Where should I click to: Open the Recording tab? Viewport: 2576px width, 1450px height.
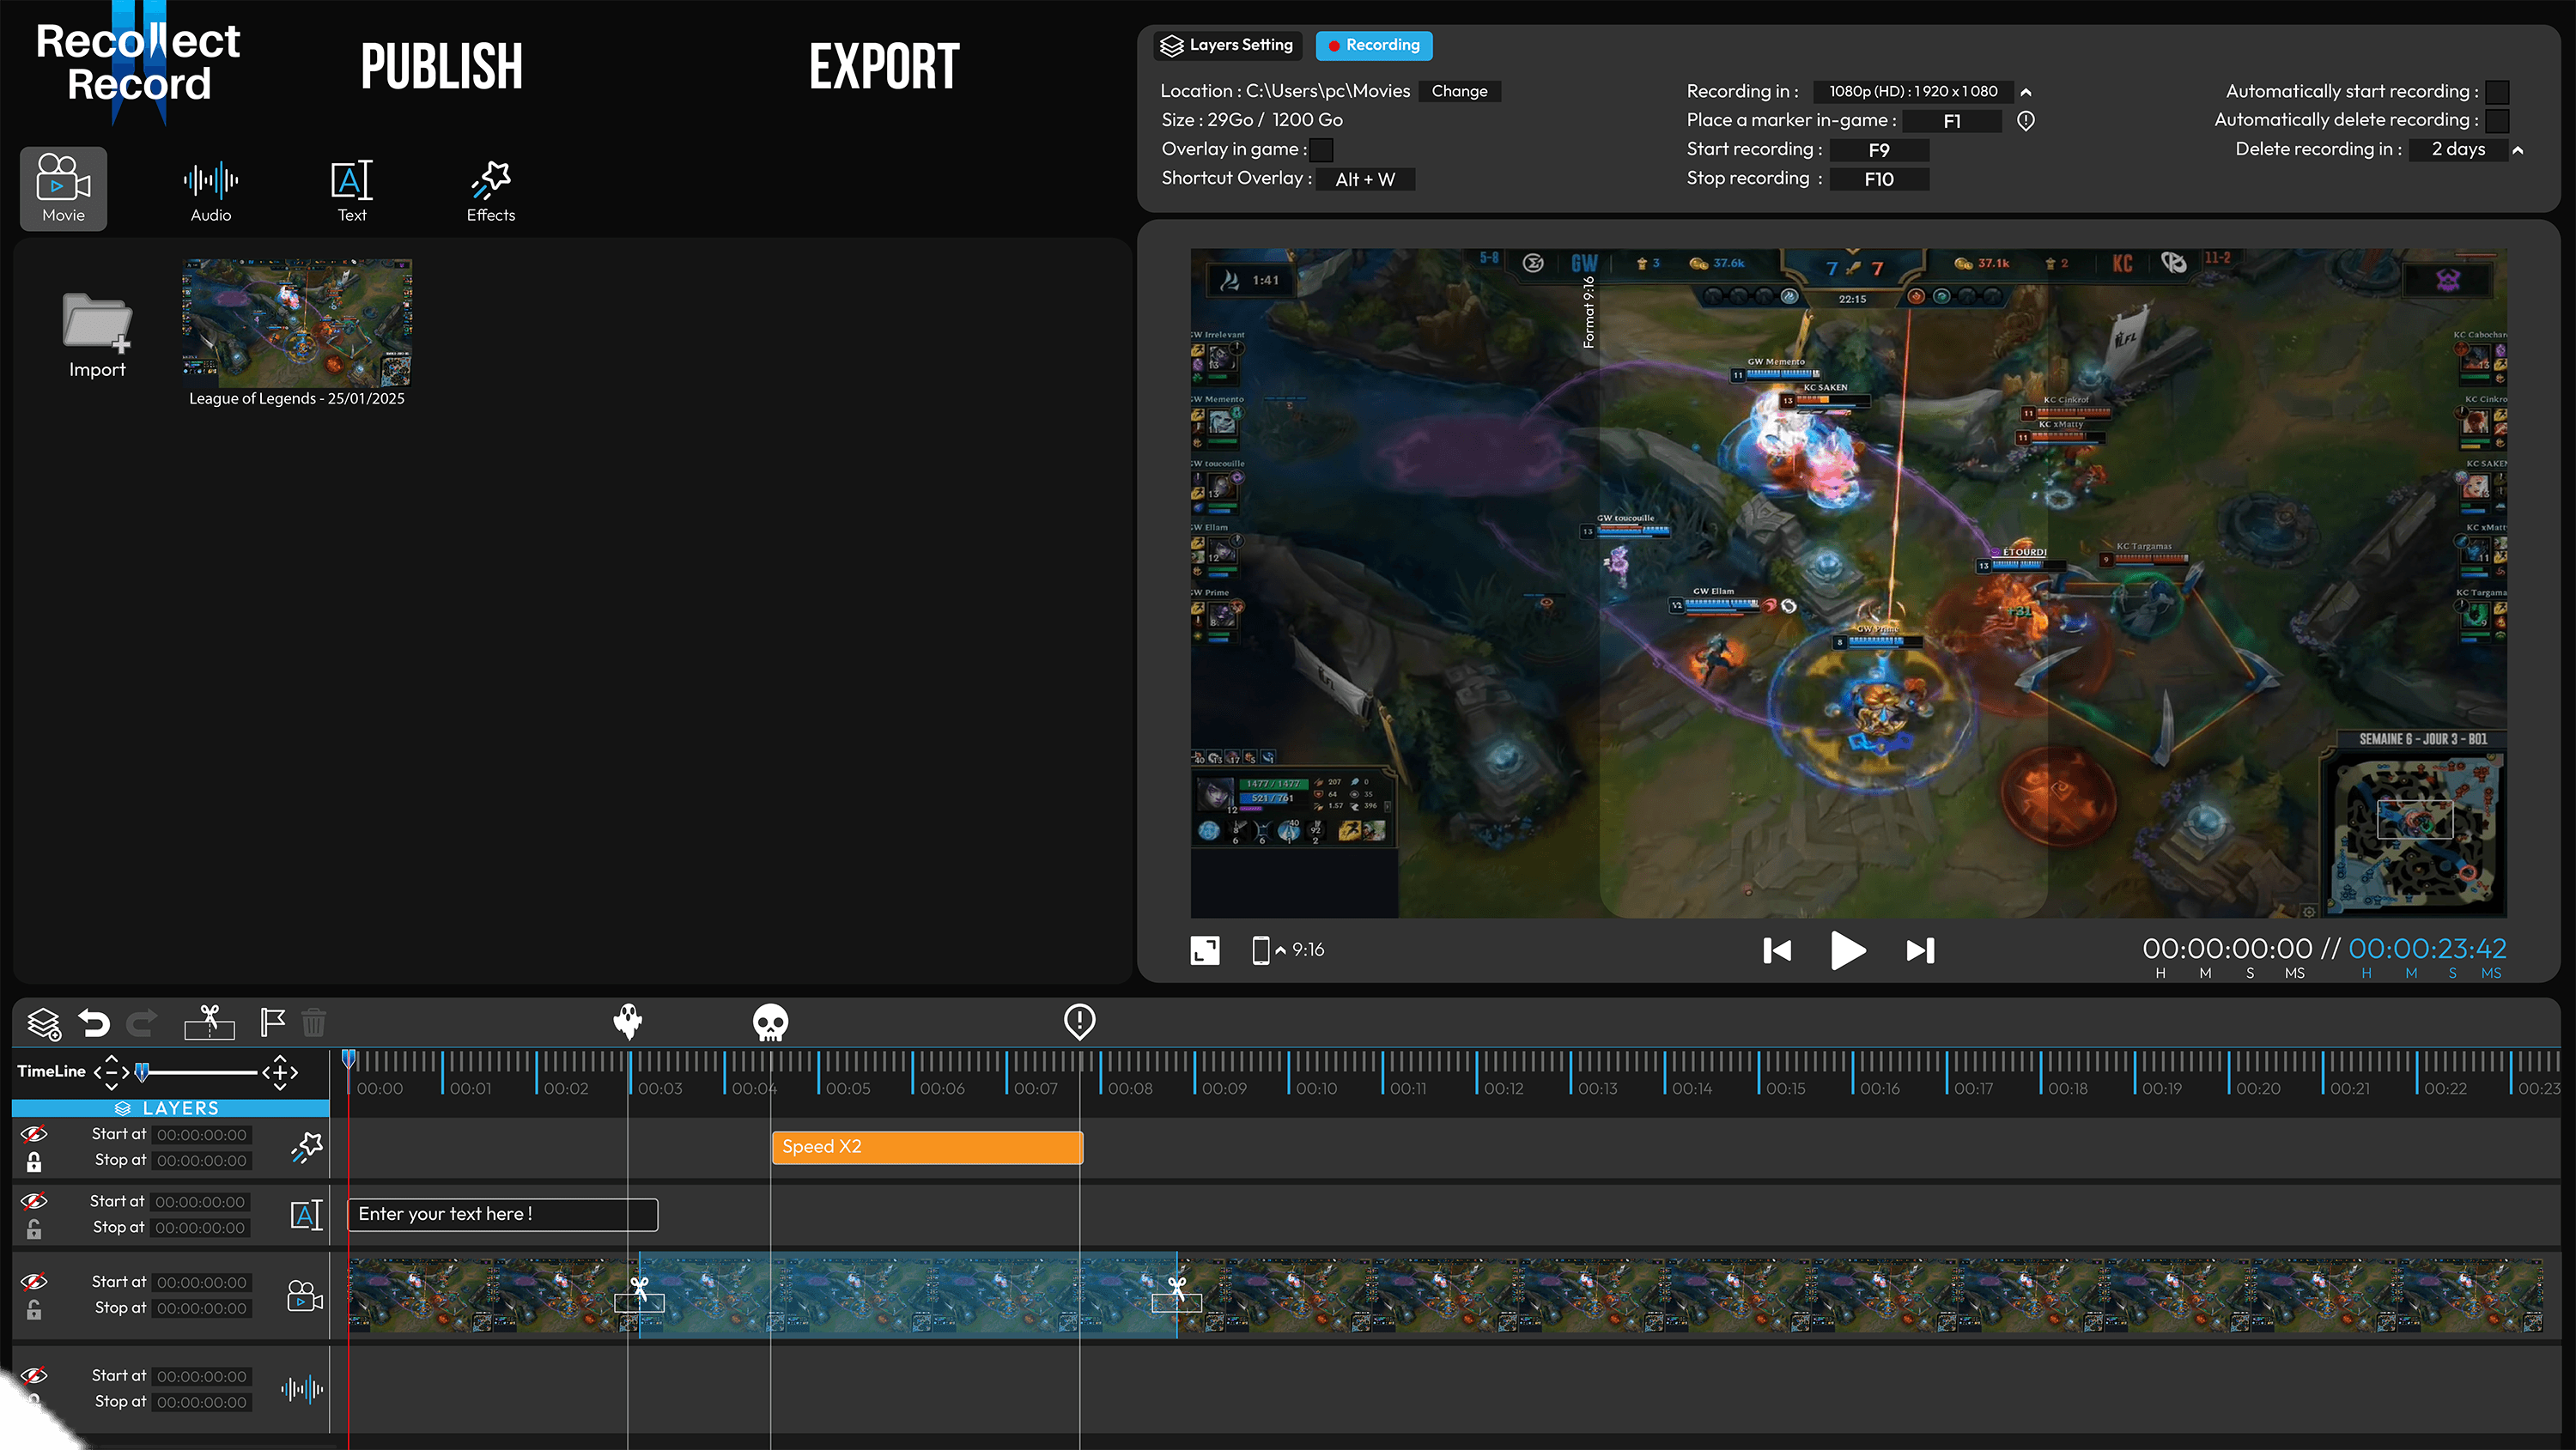(x=1374, y=45)
